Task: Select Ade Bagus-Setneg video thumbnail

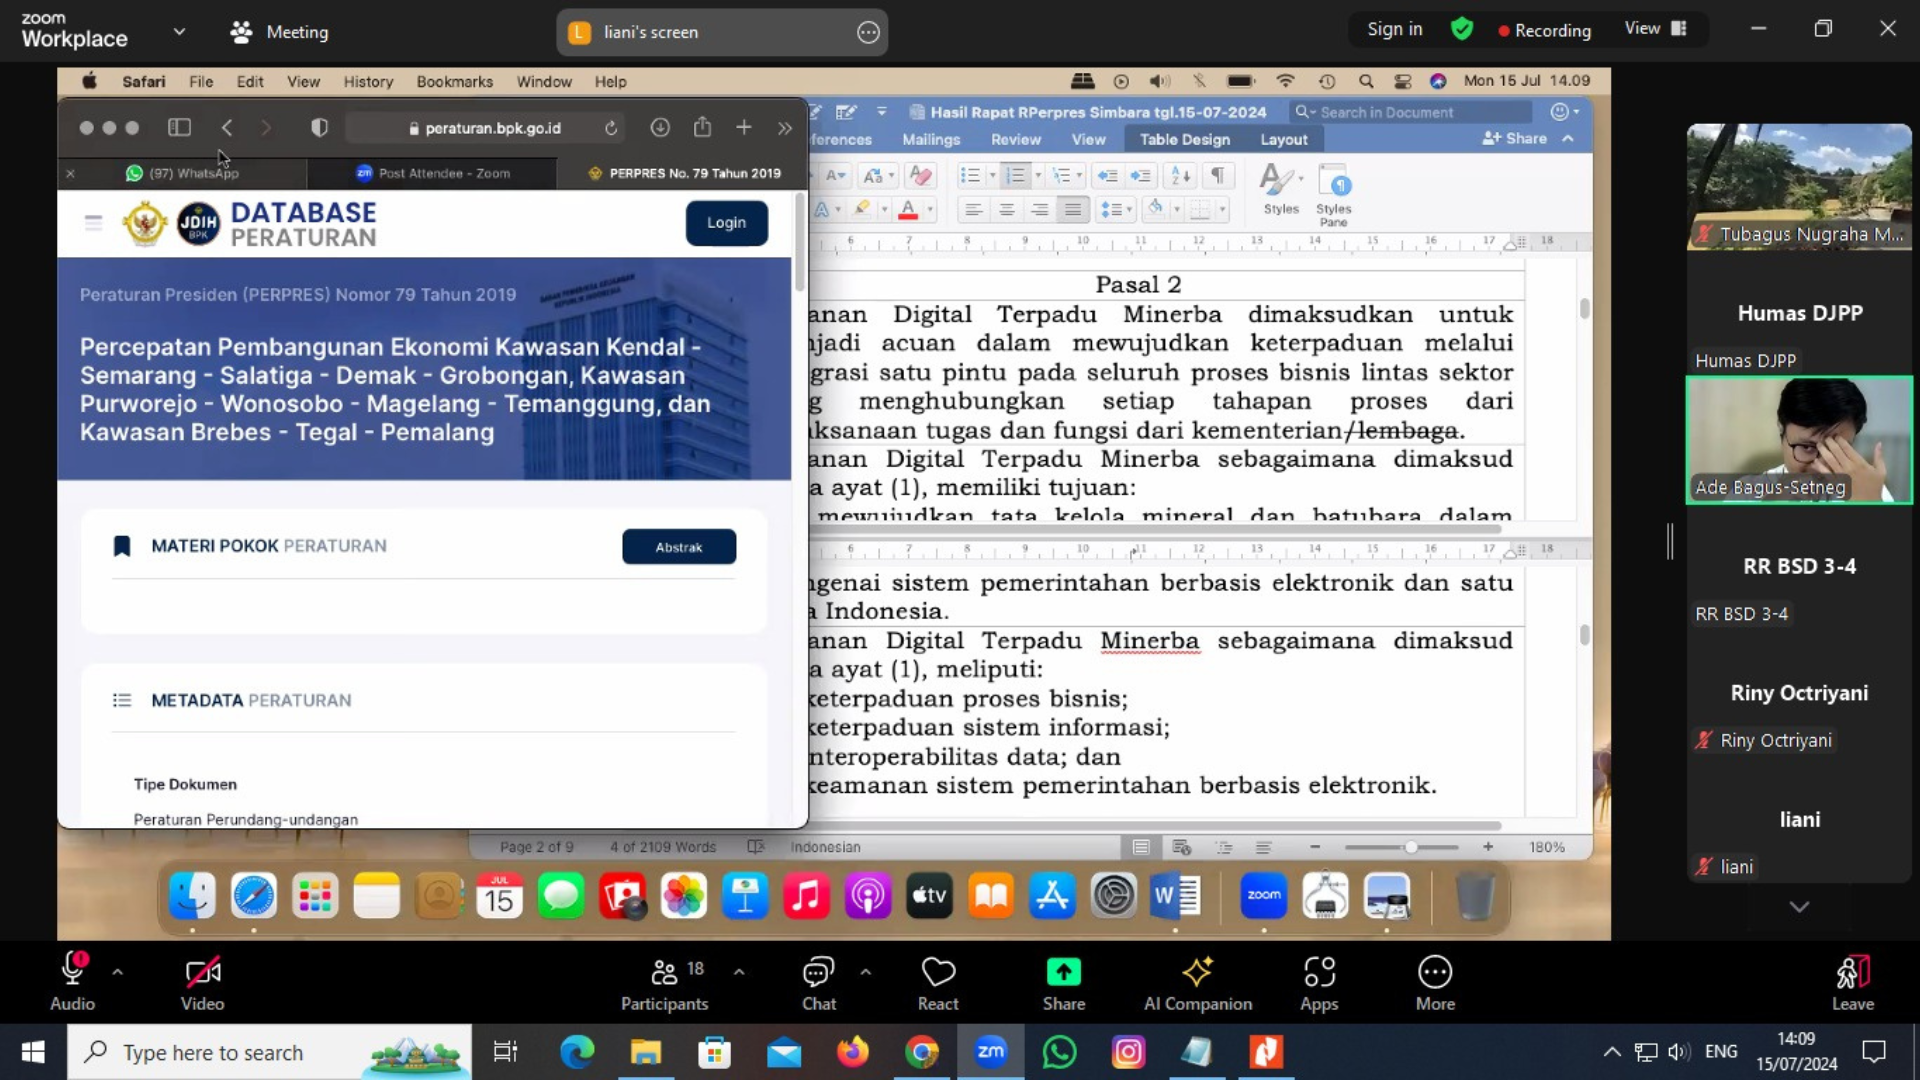Action: coord(1799,440)
